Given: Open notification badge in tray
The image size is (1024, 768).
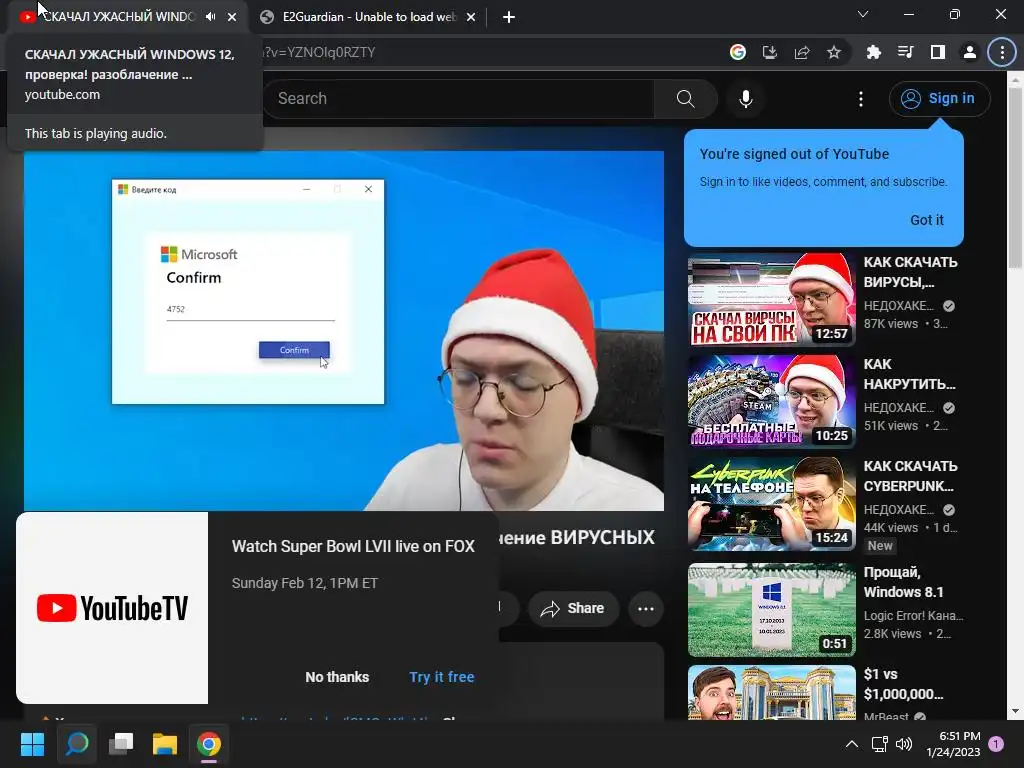Looking at the screenshot, I should click(x=996, y=743).
